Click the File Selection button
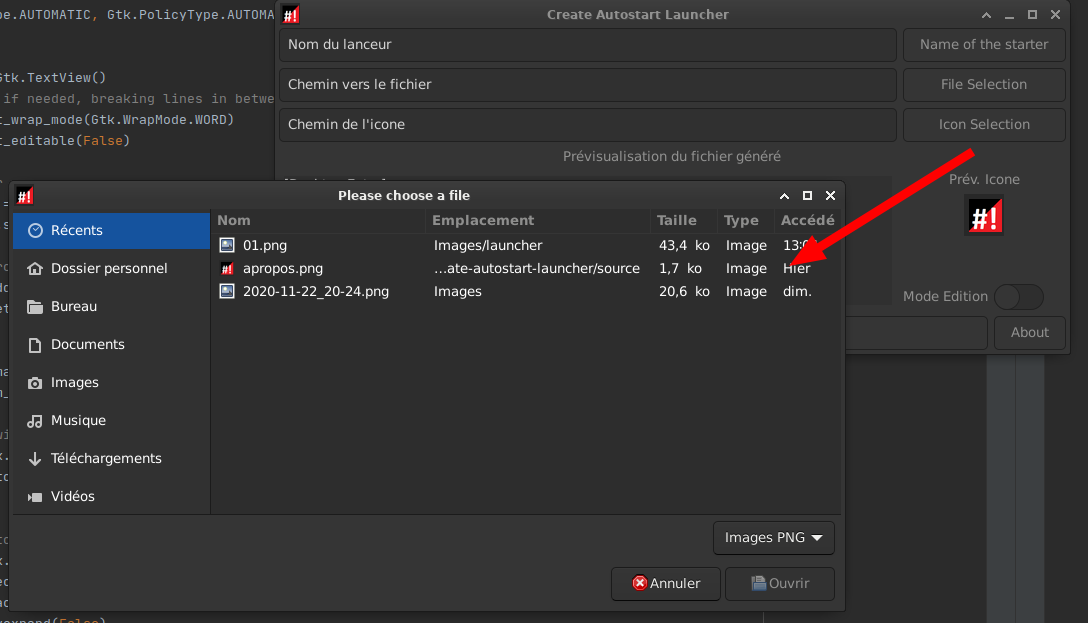 [983, 85]
